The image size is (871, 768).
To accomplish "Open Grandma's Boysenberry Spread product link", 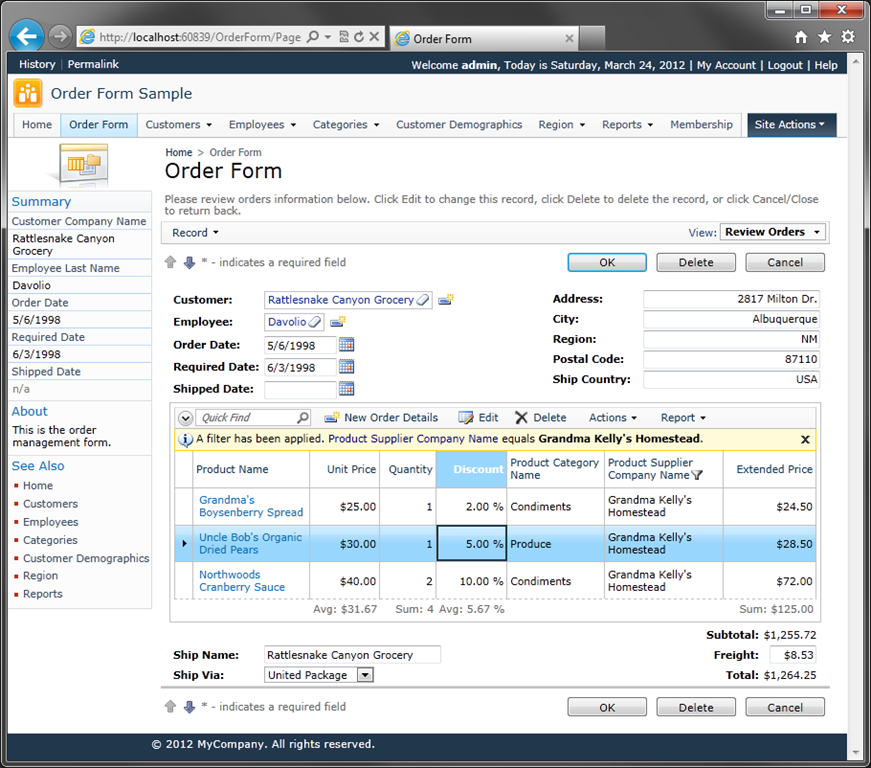I will (x=251, y=506).
